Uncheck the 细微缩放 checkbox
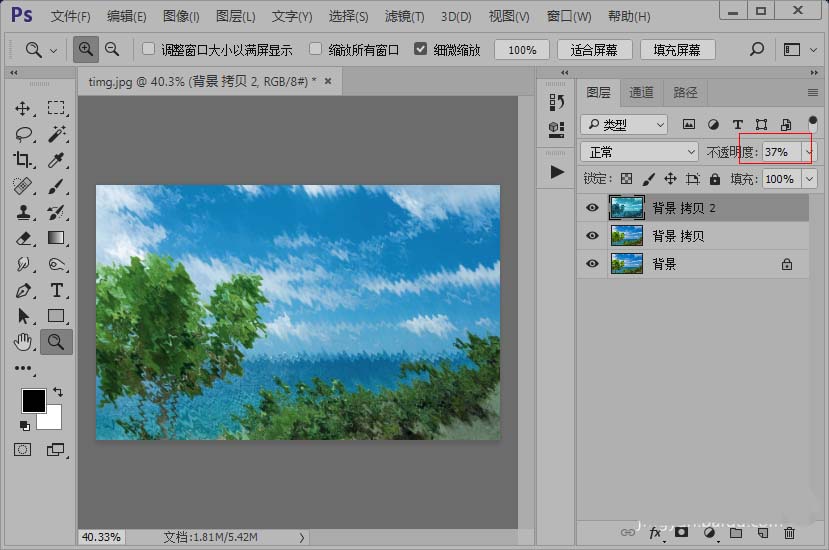Screen dimensions: 829x550 420,49
